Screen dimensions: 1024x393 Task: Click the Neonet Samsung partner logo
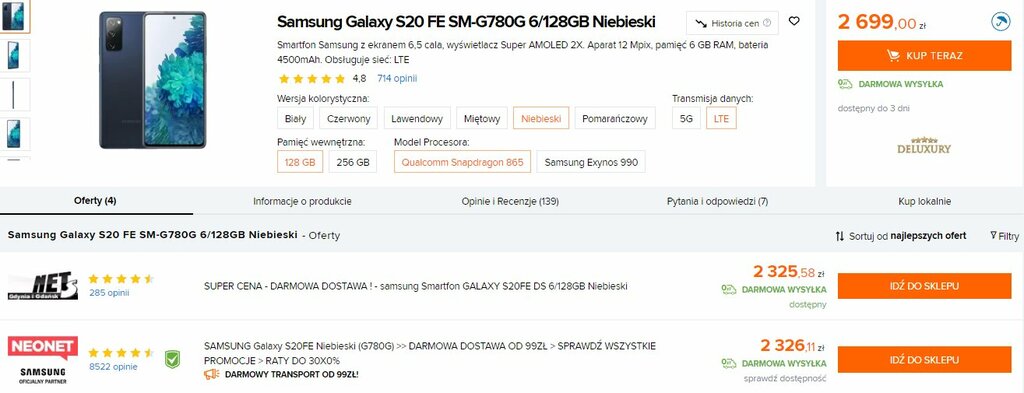43,360
